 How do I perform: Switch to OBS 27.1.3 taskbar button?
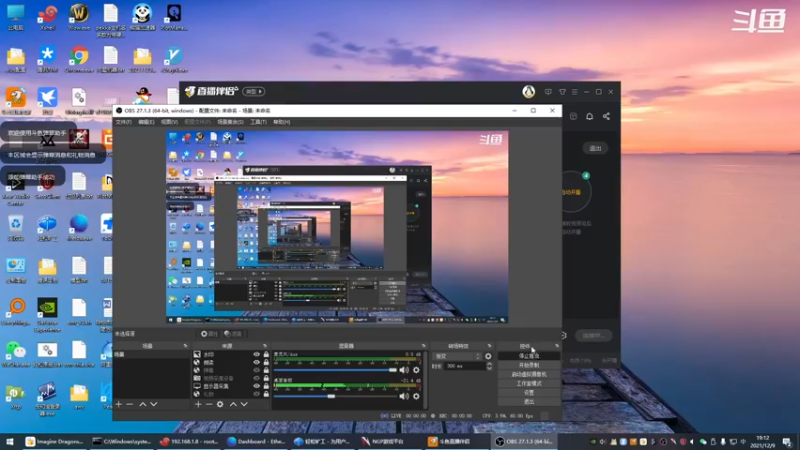pyautogui.click(x=524, y=441)
